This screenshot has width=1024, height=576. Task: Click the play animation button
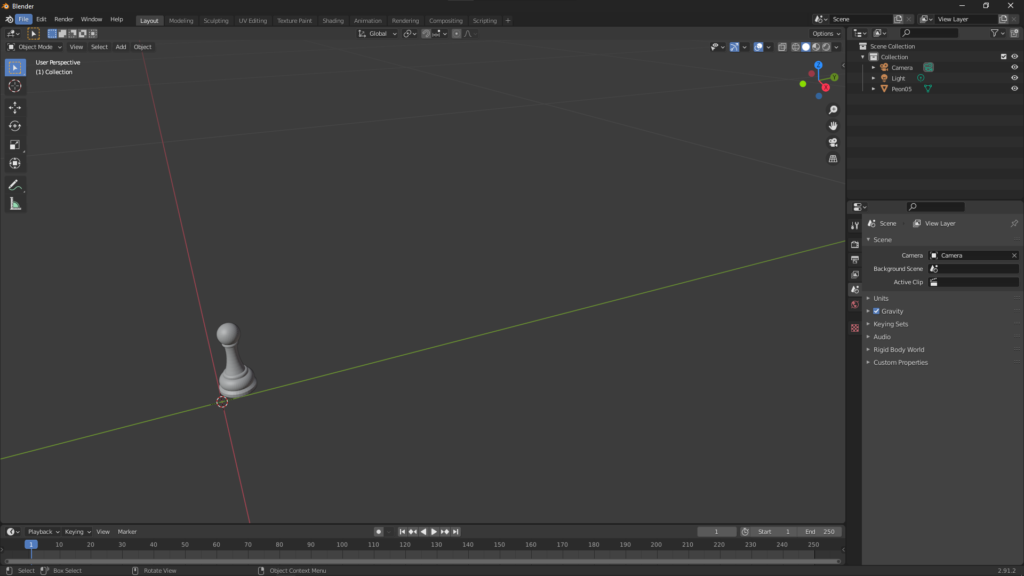click(x=434, y=532)
